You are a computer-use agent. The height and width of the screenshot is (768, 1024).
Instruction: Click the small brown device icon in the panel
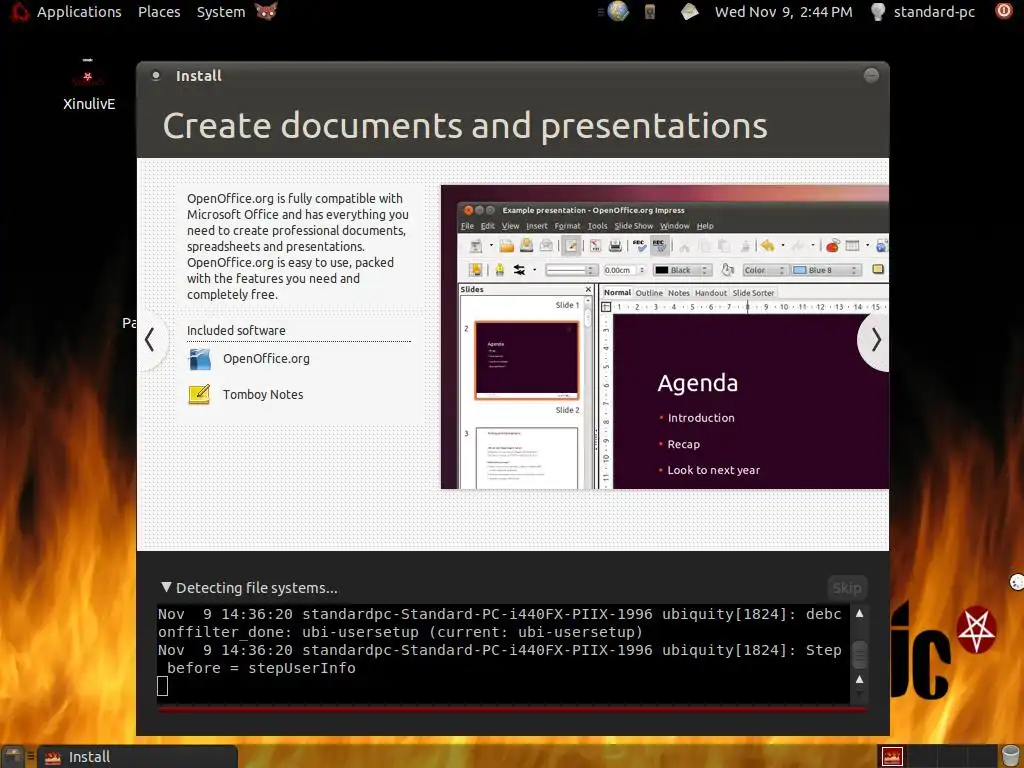tap(650, 12)
